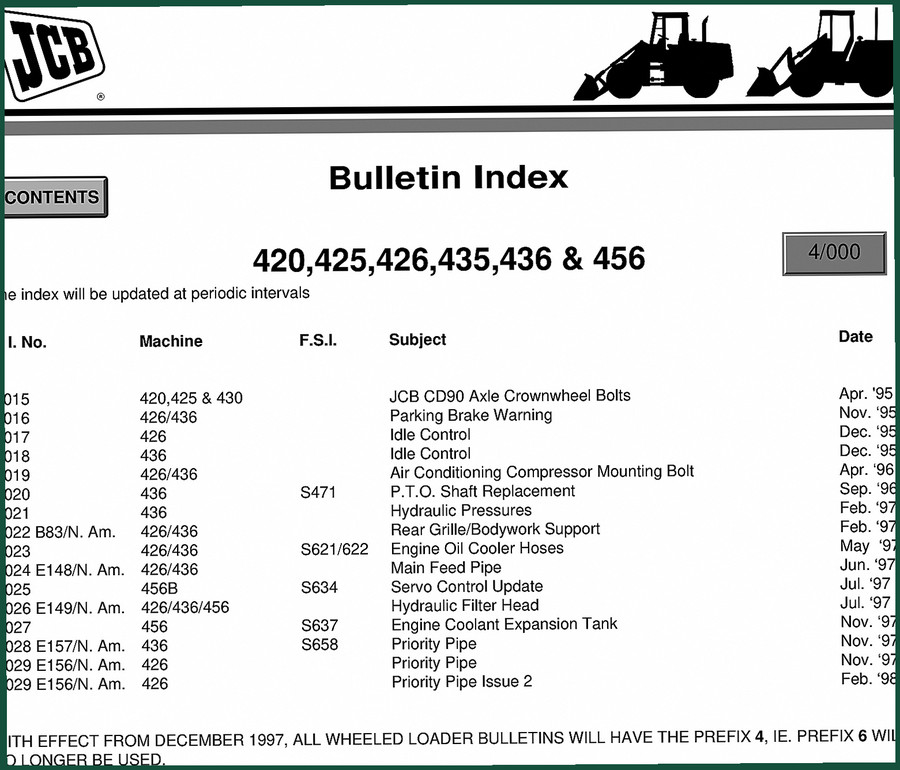Open 'Servo Control Update' bulletin
Viewport: 900px width, 770px height.
[467, 586]
